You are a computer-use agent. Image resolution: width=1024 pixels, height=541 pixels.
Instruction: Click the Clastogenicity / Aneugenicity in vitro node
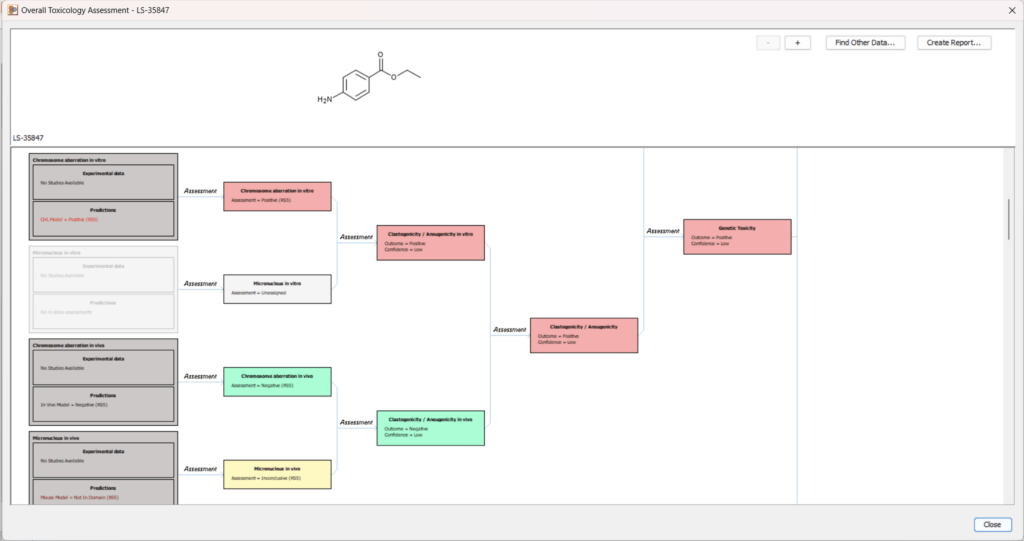coord(430,242)
